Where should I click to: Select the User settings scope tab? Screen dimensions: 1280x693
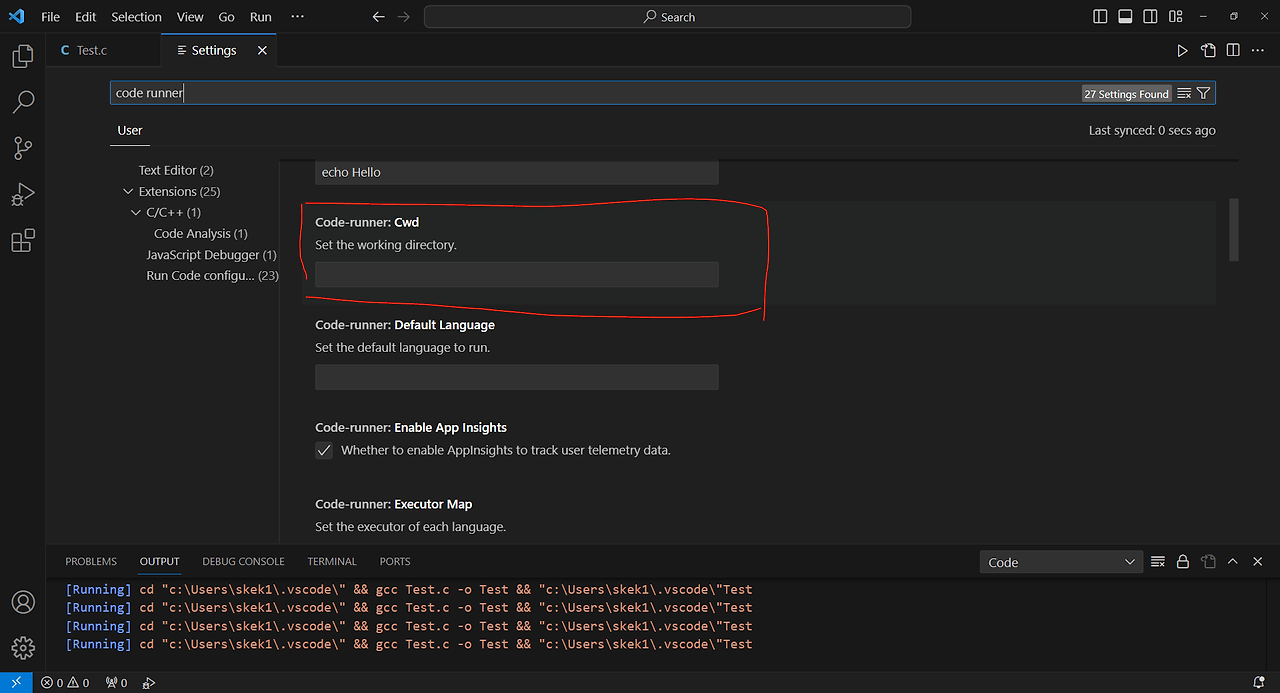tap(130, 130)
